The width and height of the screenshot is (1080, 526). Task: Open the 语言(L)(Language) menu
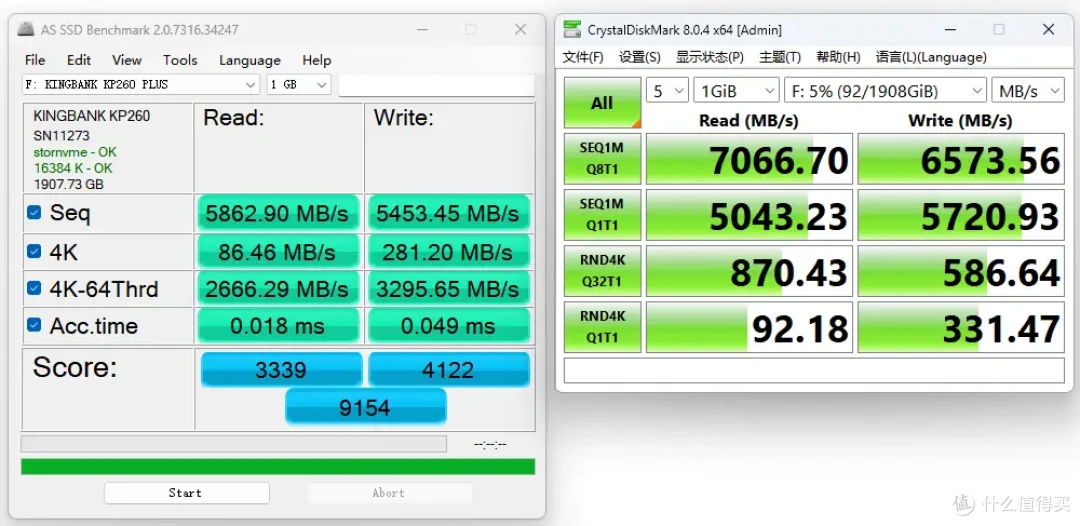pos(931,57)
